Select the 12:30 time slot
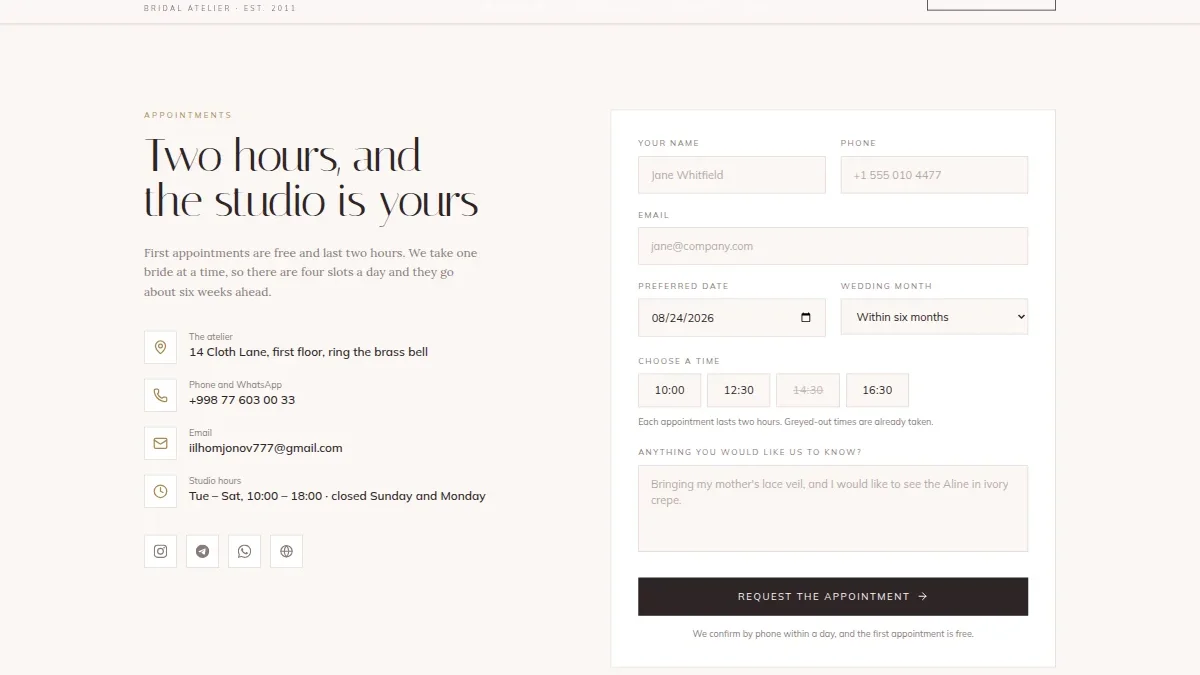 coord(738,390)
